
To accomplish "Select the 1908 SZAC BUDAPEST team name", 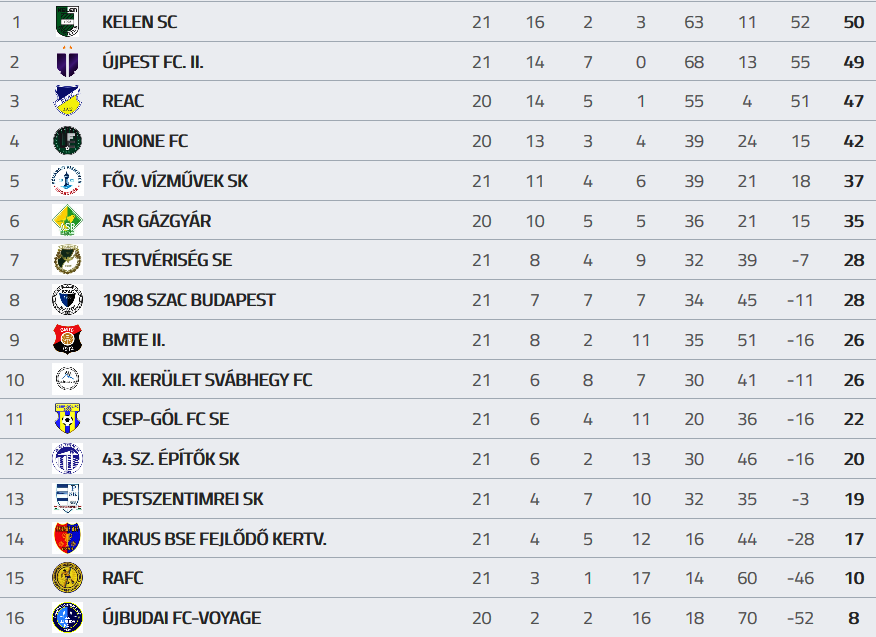I will [189, 300].
